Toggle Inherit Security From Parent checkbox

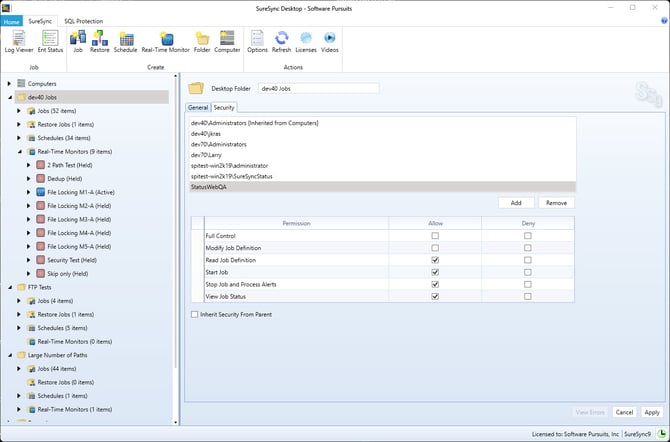coord(194,315)
